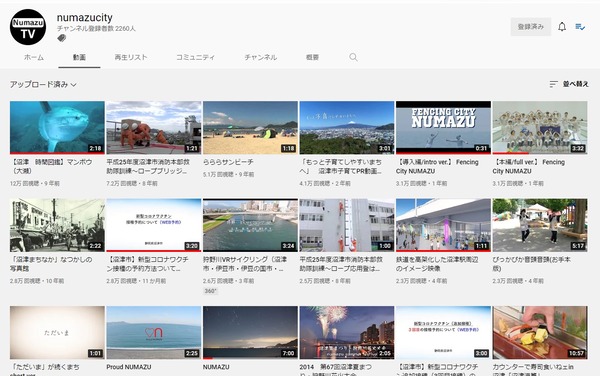The width and height of the screenshot is (600, 376).
Task: Open the 狩野川 VR cycling river thumbnail
Action: (x=250, y=225)
